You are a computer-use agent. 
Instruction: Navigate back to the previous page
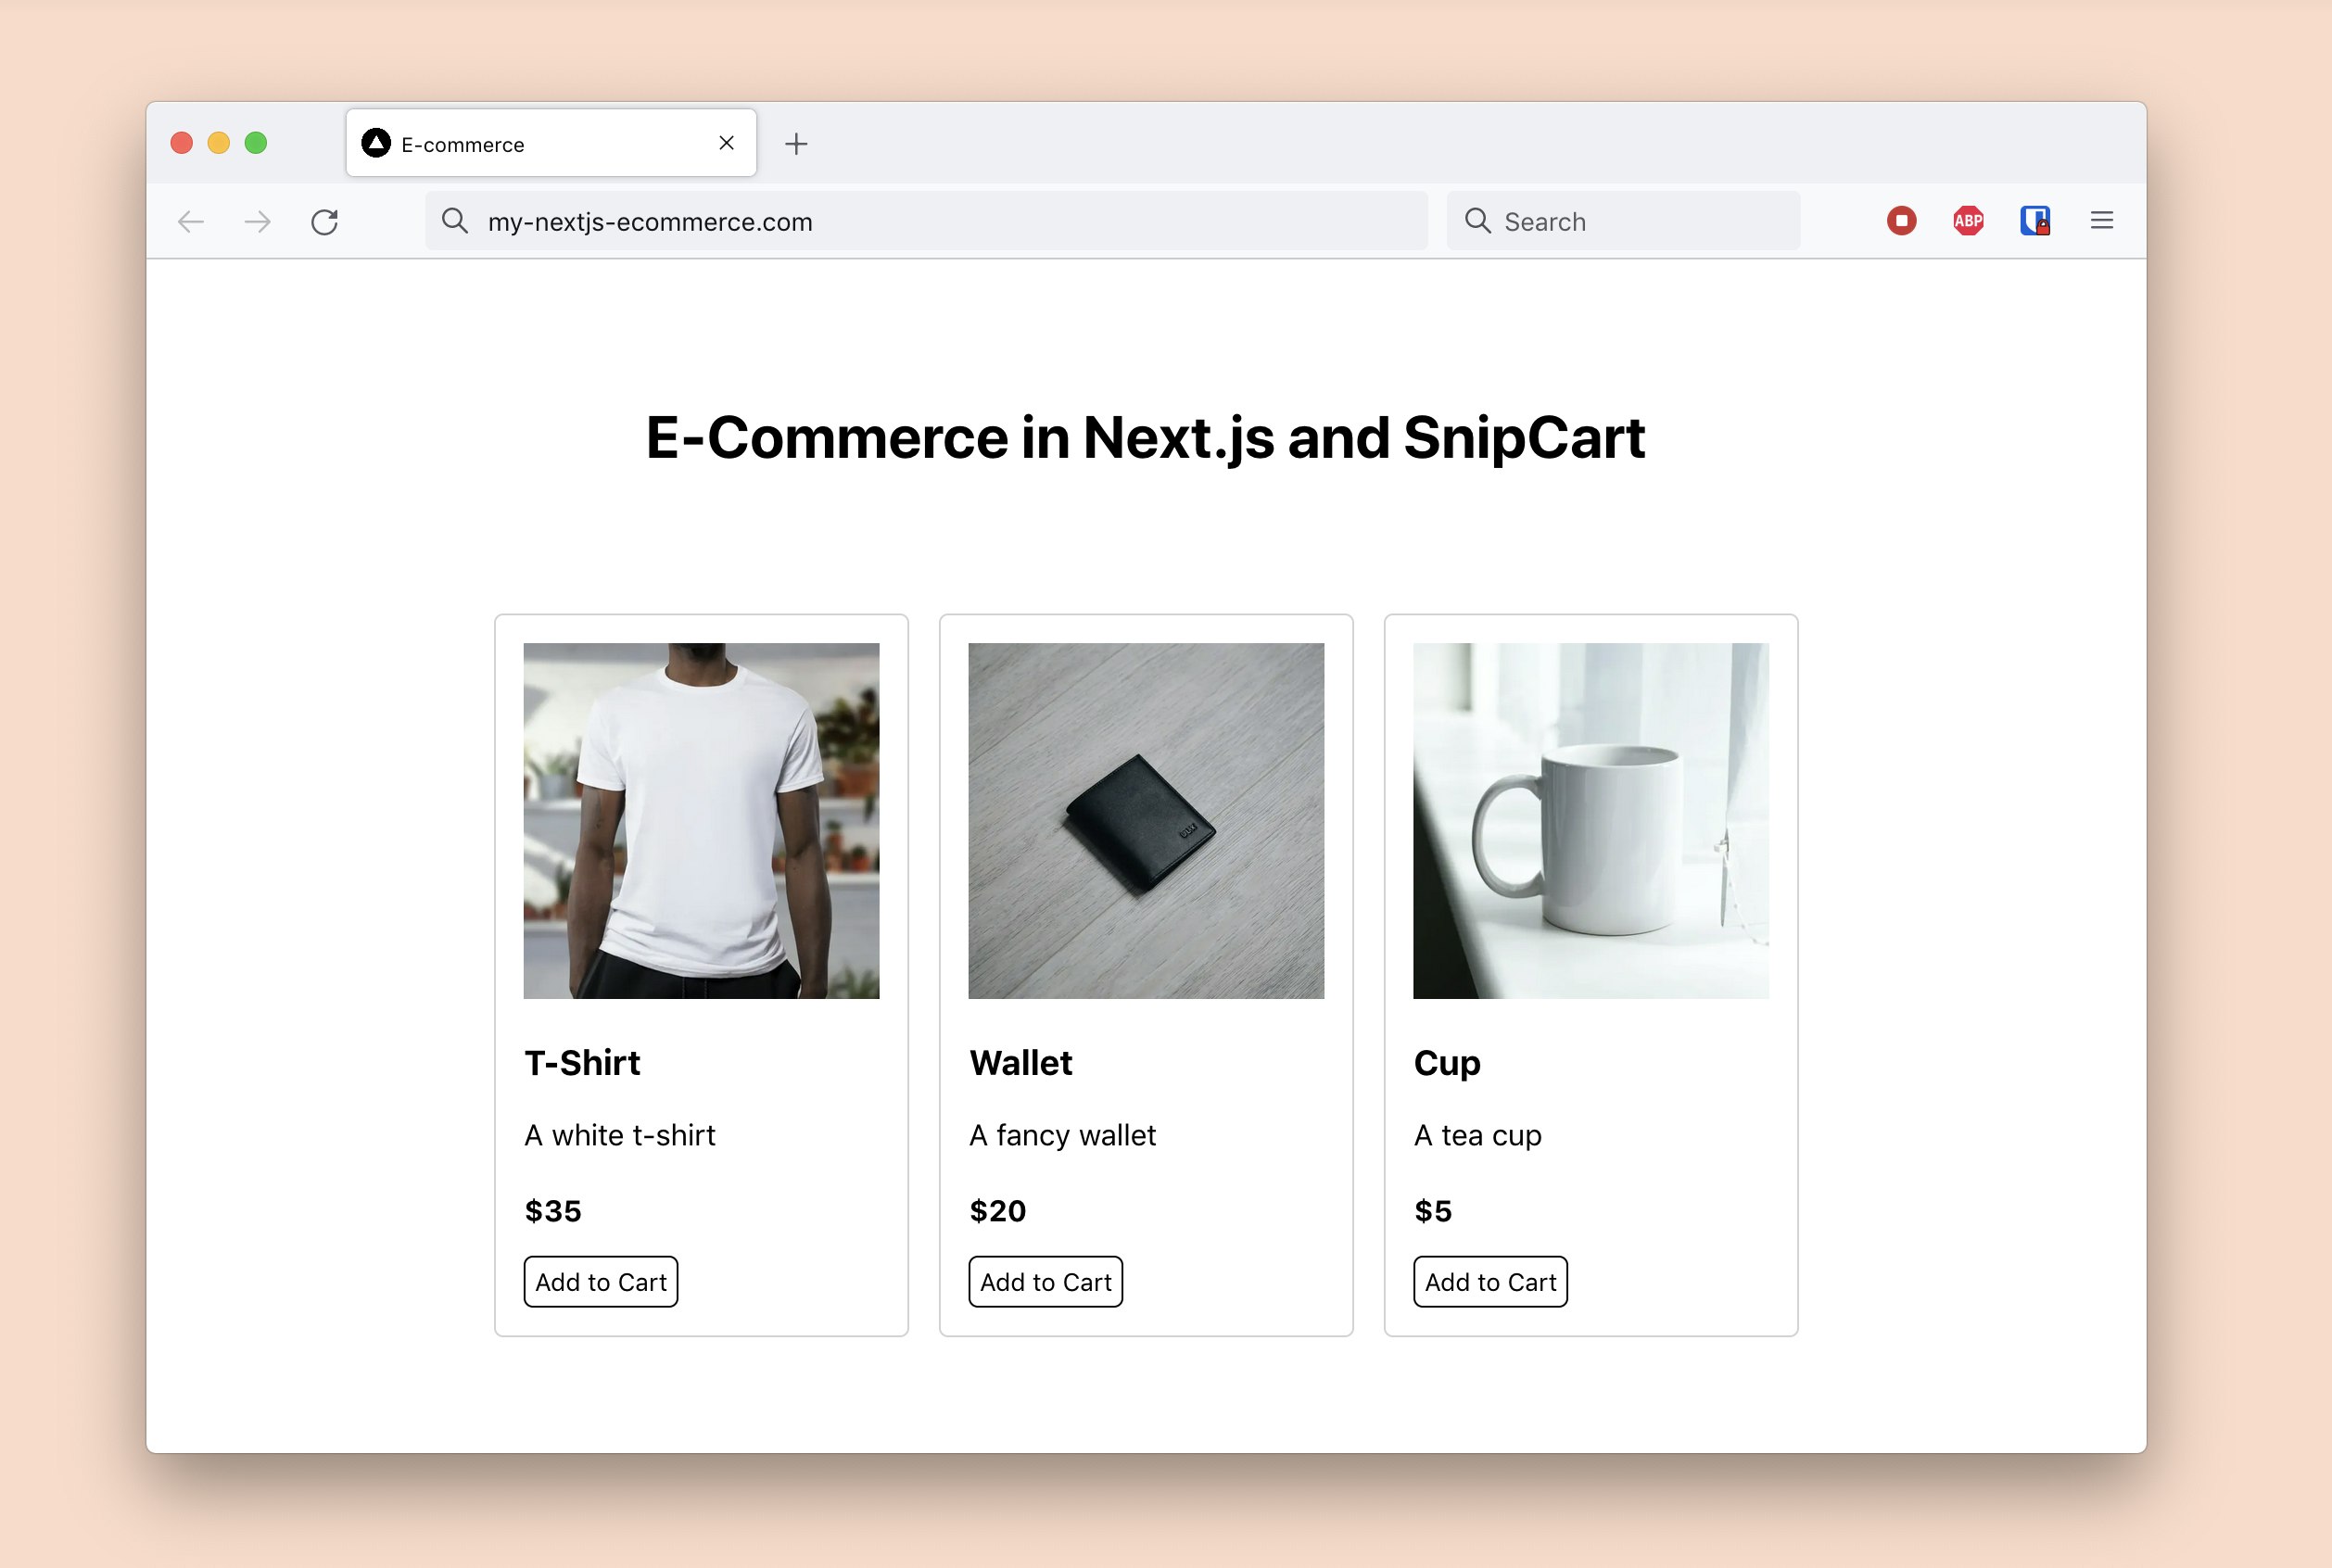(191, 221)
